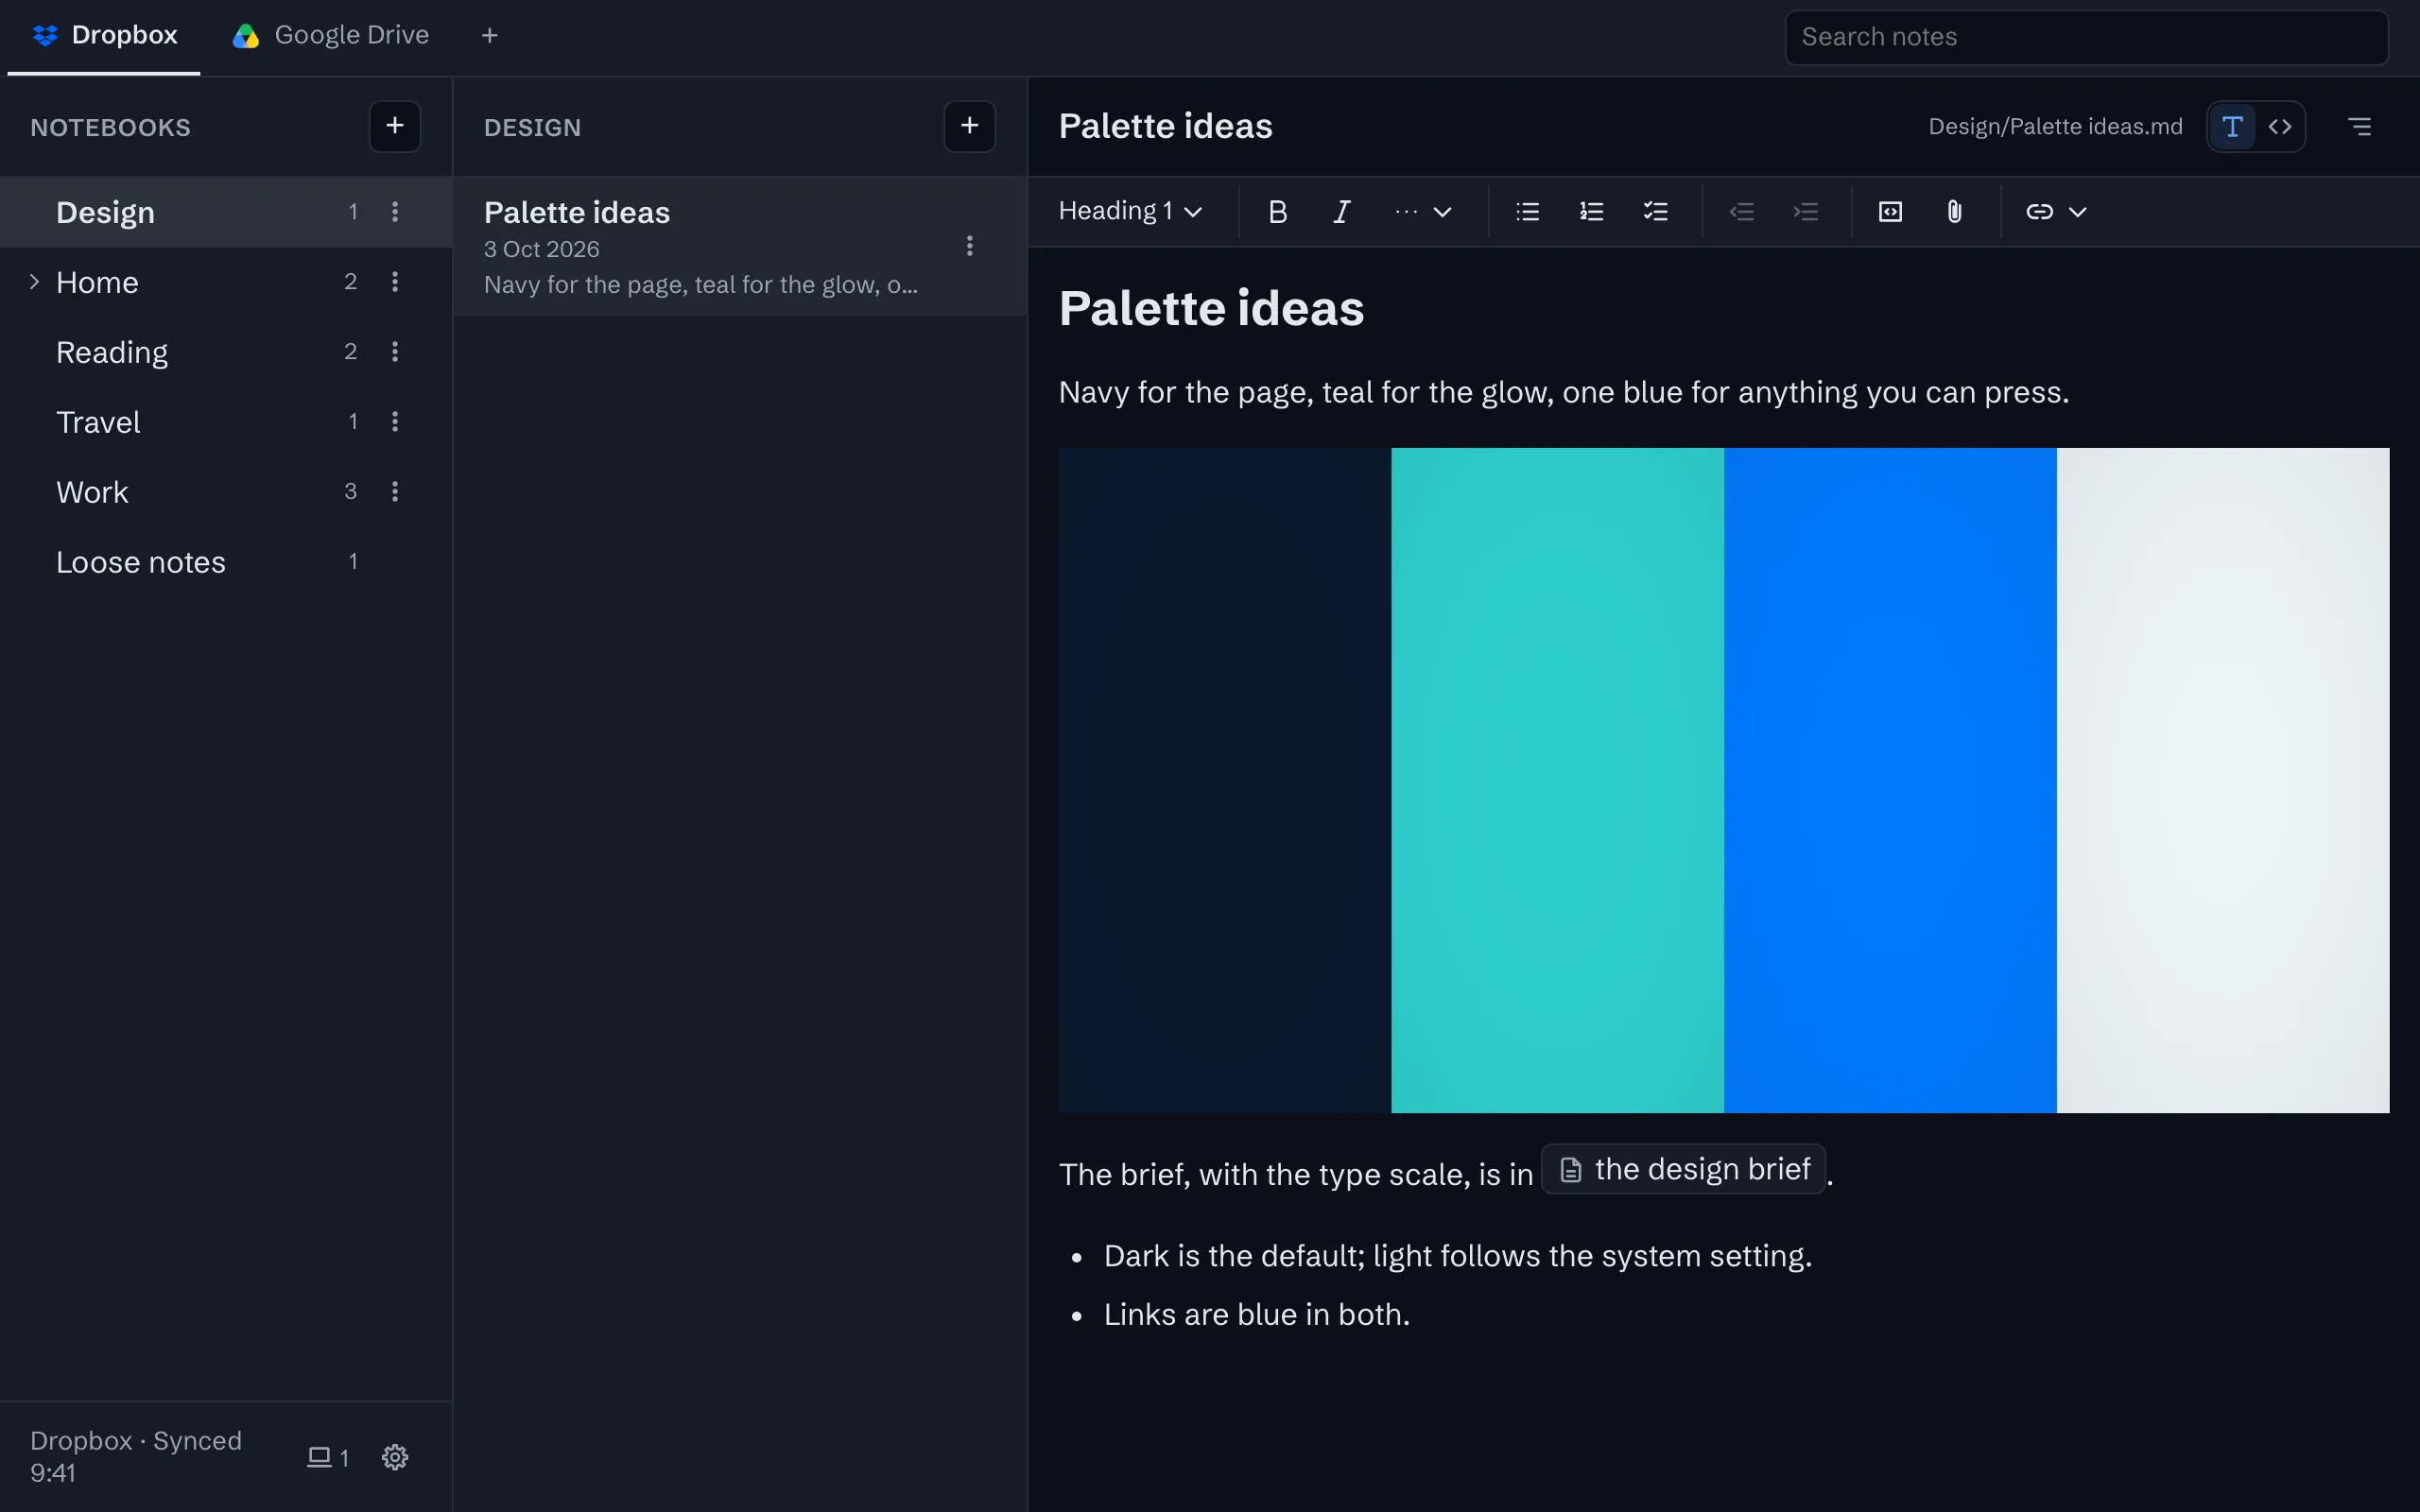Click the outdent icon
Viewport: 2420px width, 1512px height.
(1741, 212)
